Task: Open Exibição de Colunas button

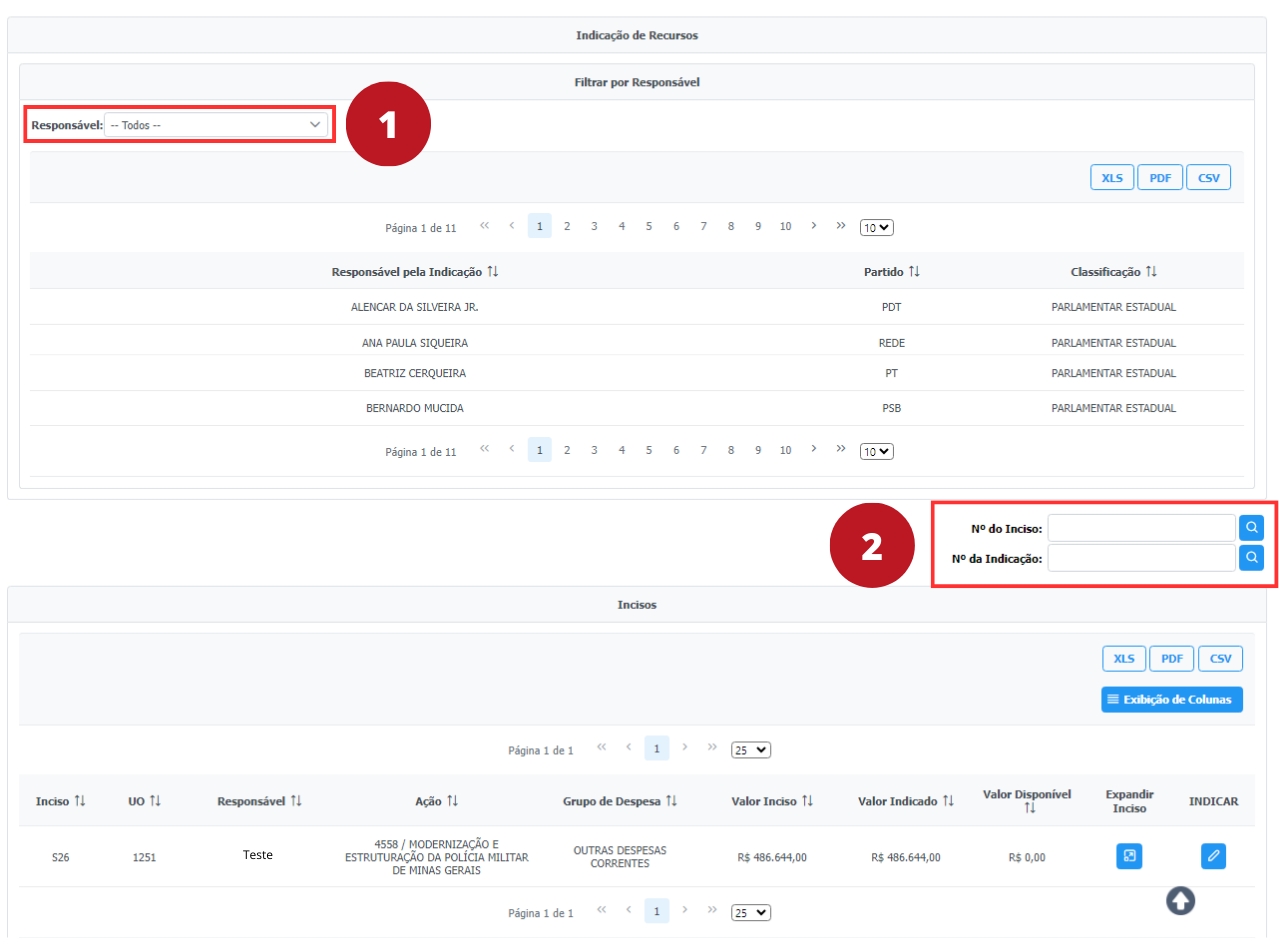Action: (x=1171, y=699)
